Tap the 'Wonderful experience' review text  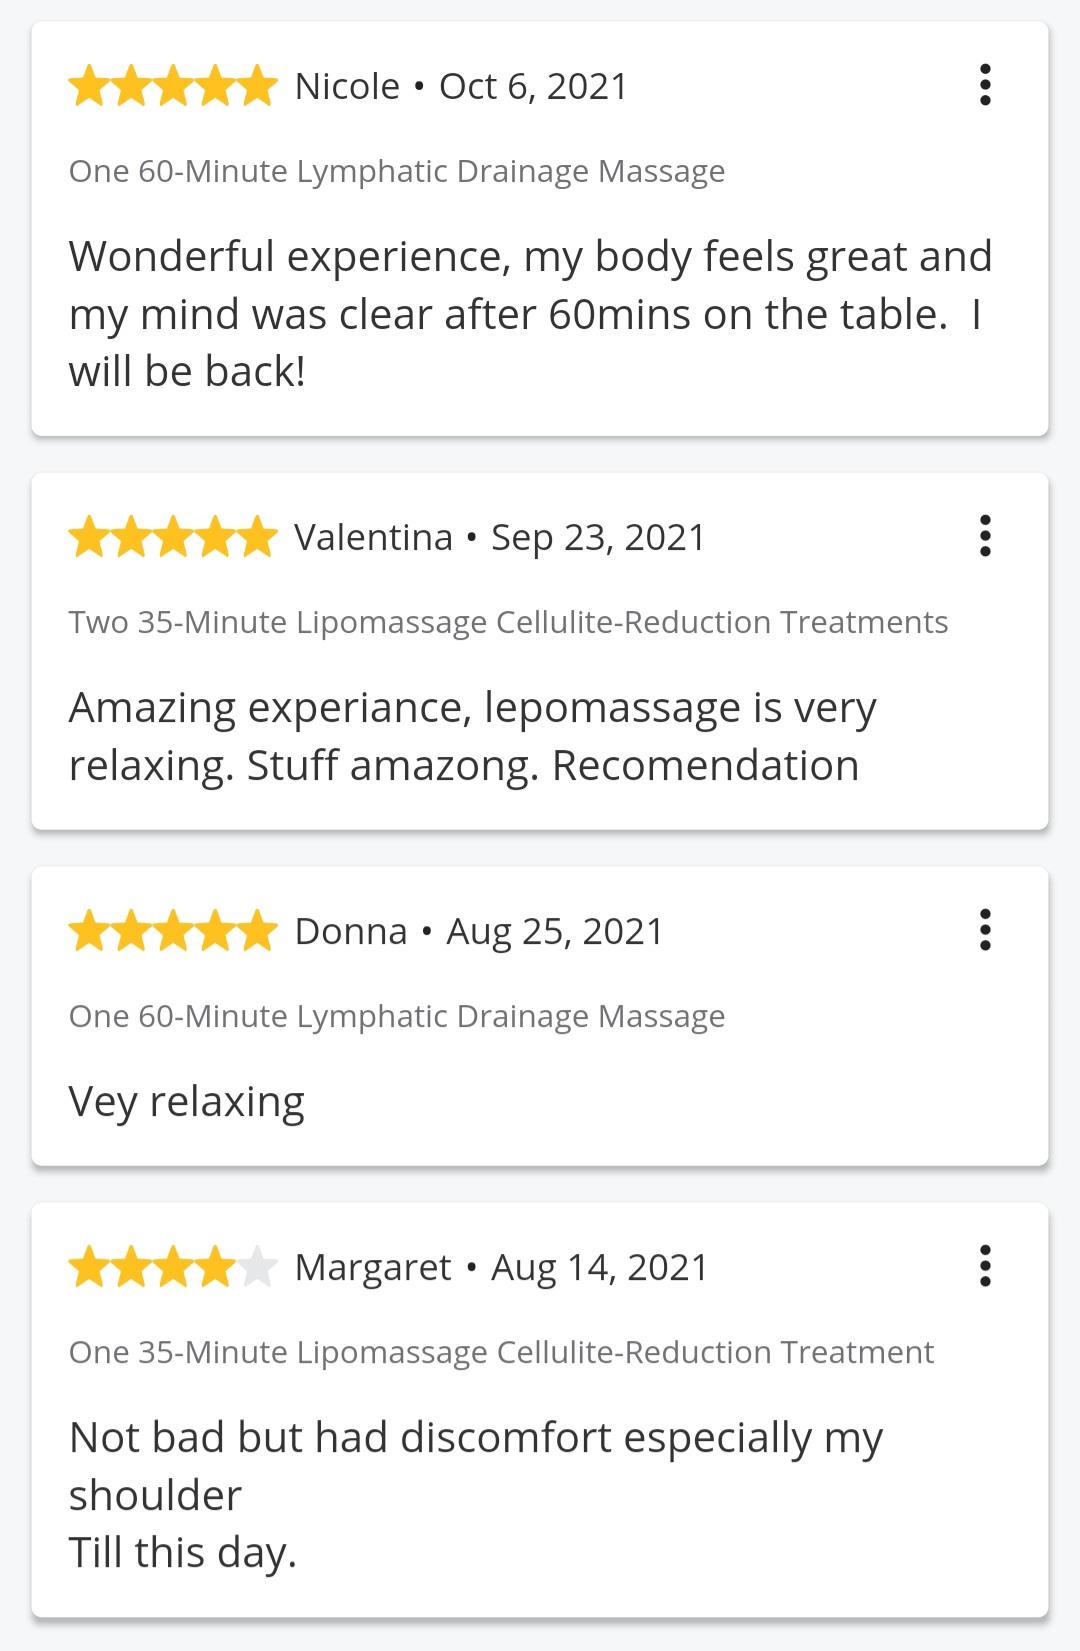pos(530,314)
